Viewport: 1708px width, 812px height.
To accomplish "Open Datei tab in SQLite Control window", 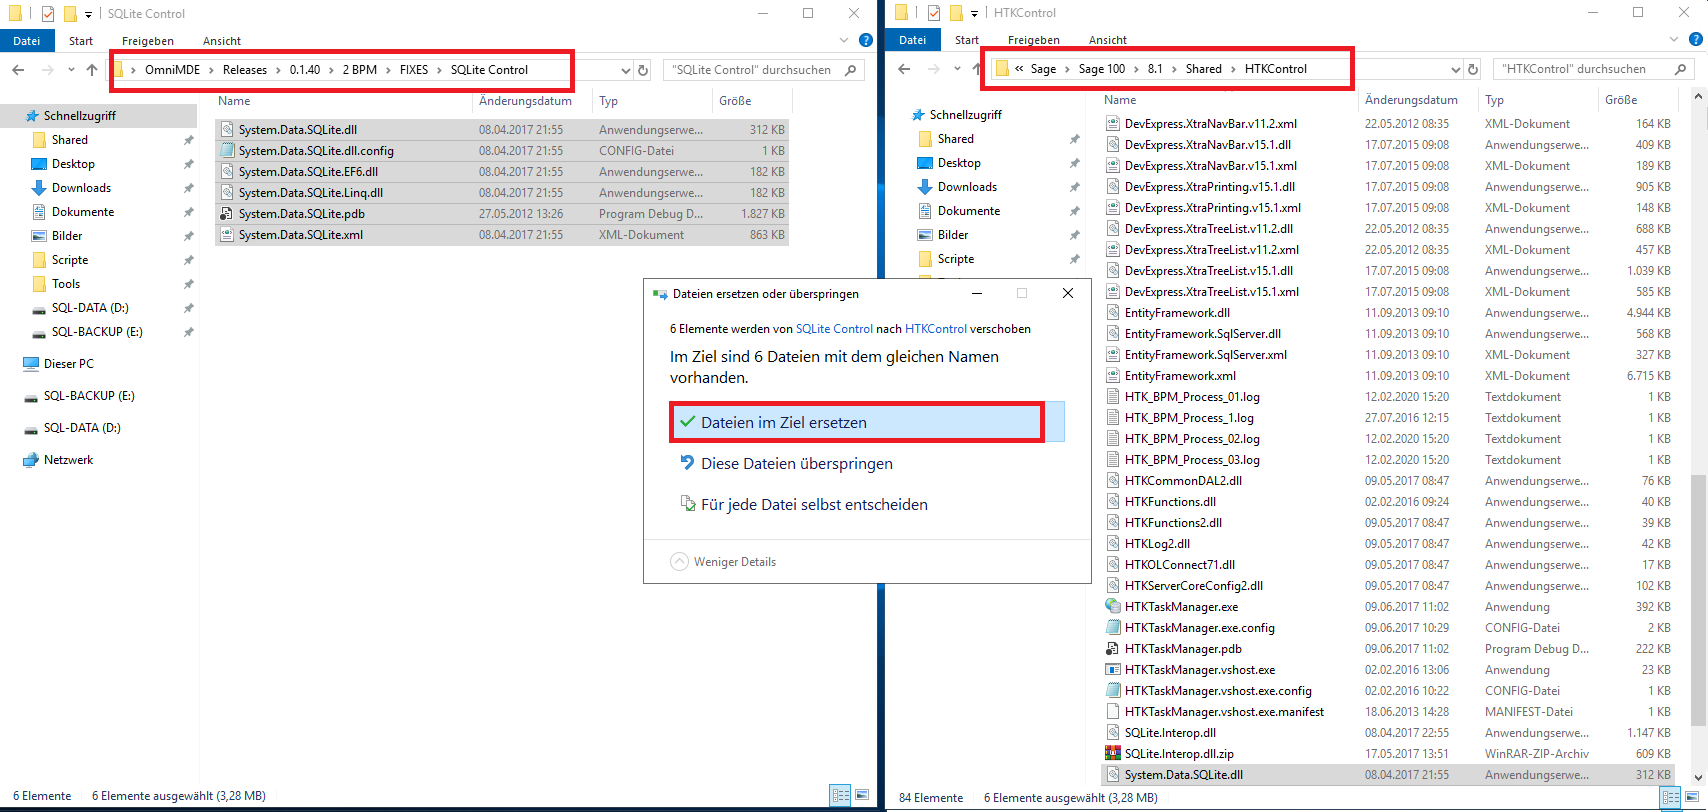I will tap(27, 41).
